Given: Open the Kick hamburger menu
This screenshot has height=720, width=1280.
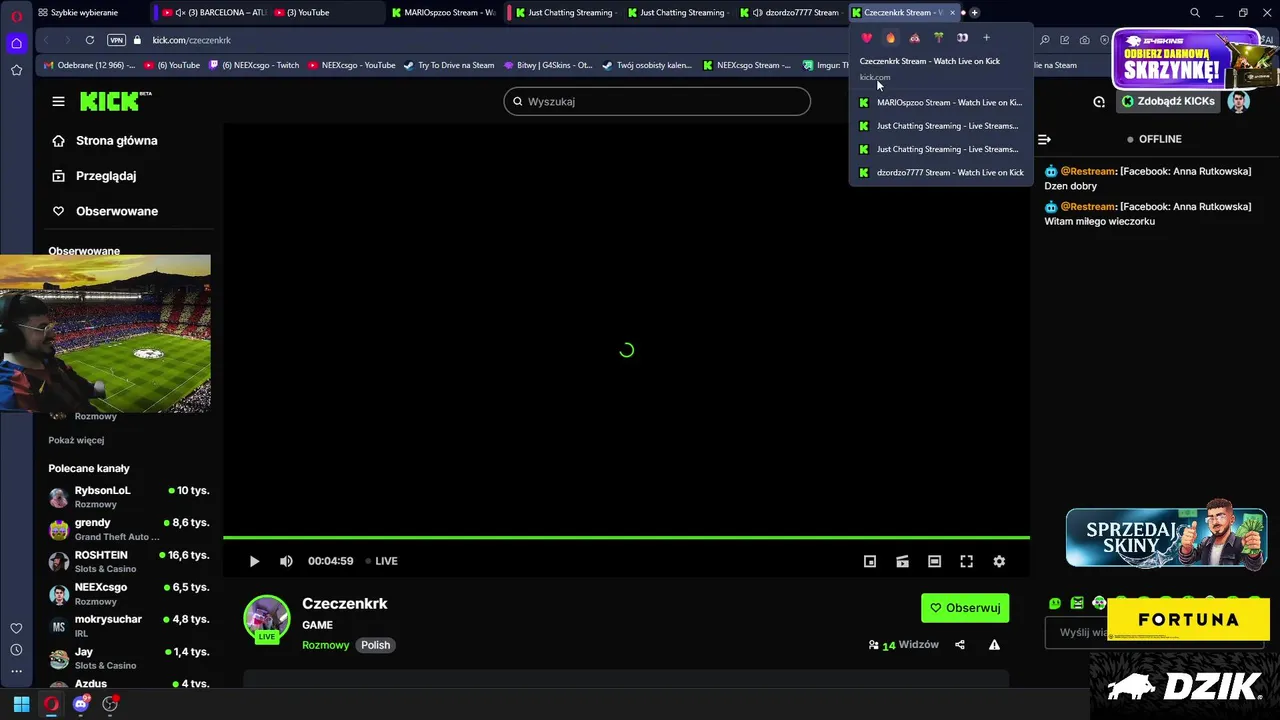Looking at the screenshot, I should click(58, 101).
